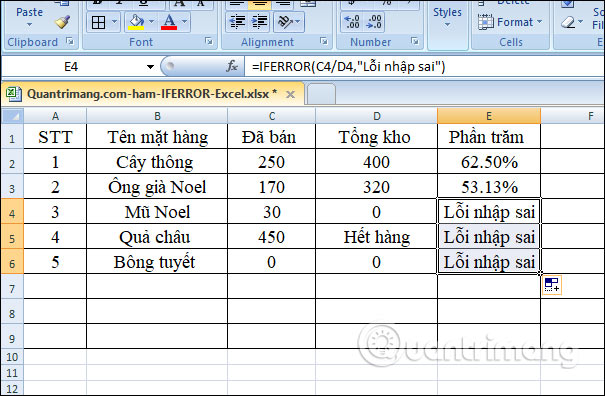This screenshot has height=396, width=605.
Task: Click the cell with value 450
Action: click(x=272, y=237)
